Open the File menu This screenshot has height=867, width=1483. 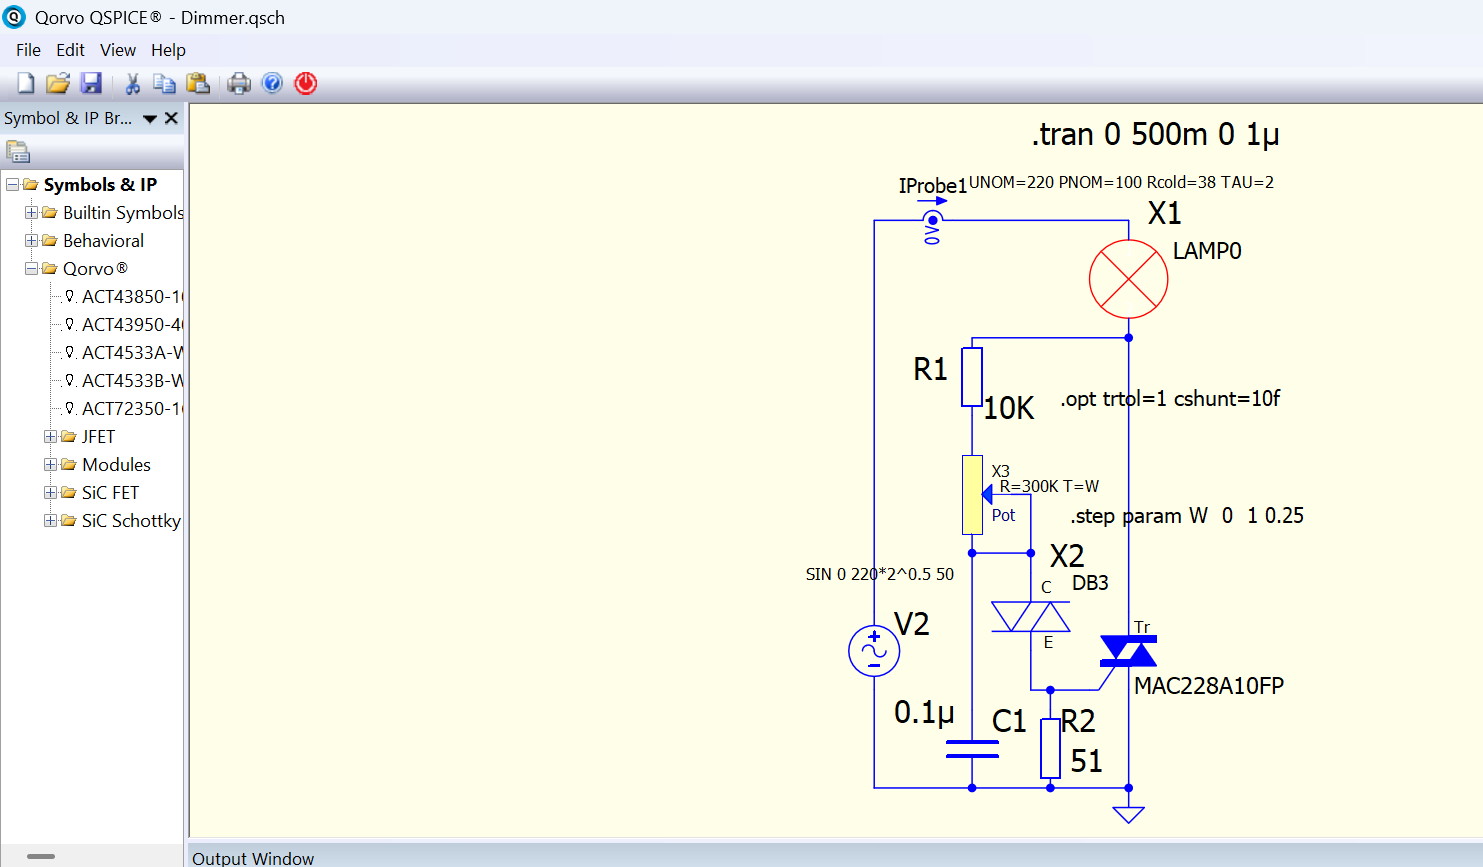tap(28, 50)
